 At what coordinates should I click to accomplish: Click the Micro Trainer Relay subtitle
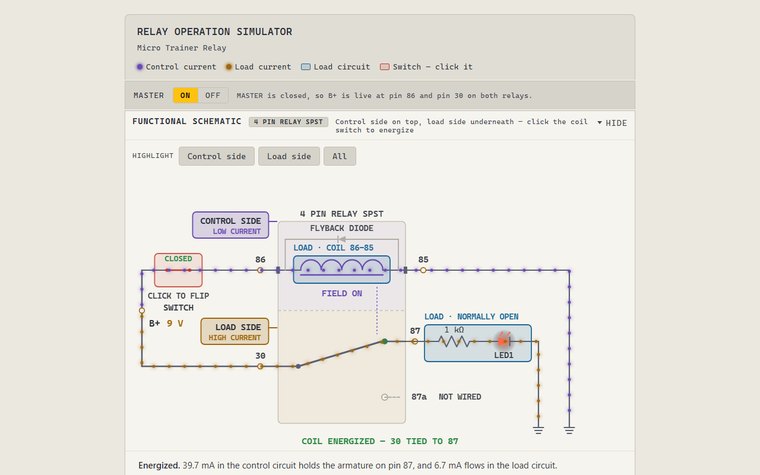tap(181, 48)
